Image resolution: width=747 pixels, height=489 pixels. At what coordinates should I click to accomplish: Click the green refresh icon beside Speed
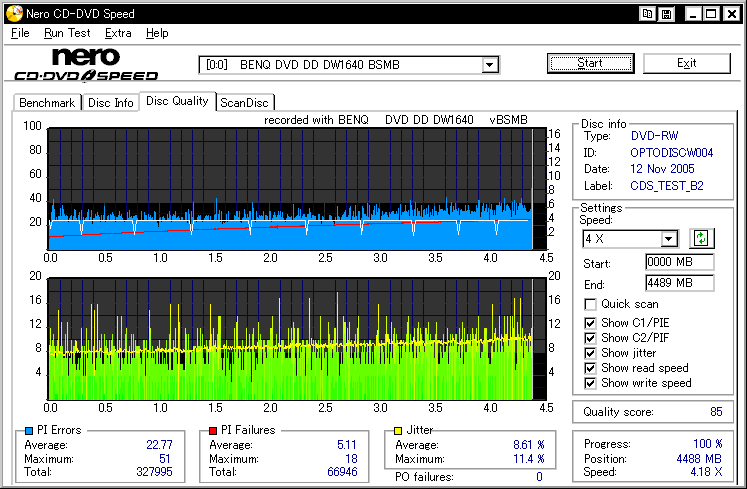[702, 238]
